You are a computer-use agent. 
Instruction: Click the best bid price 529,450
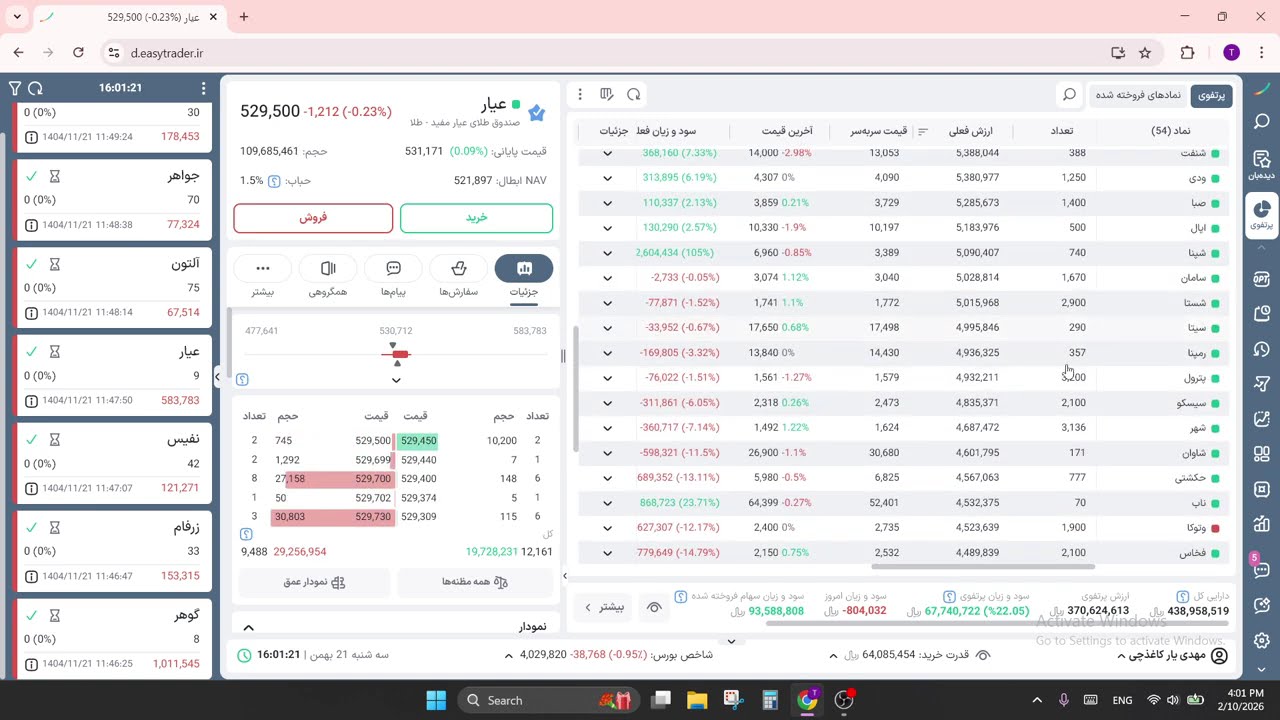[x=418, y=441]
